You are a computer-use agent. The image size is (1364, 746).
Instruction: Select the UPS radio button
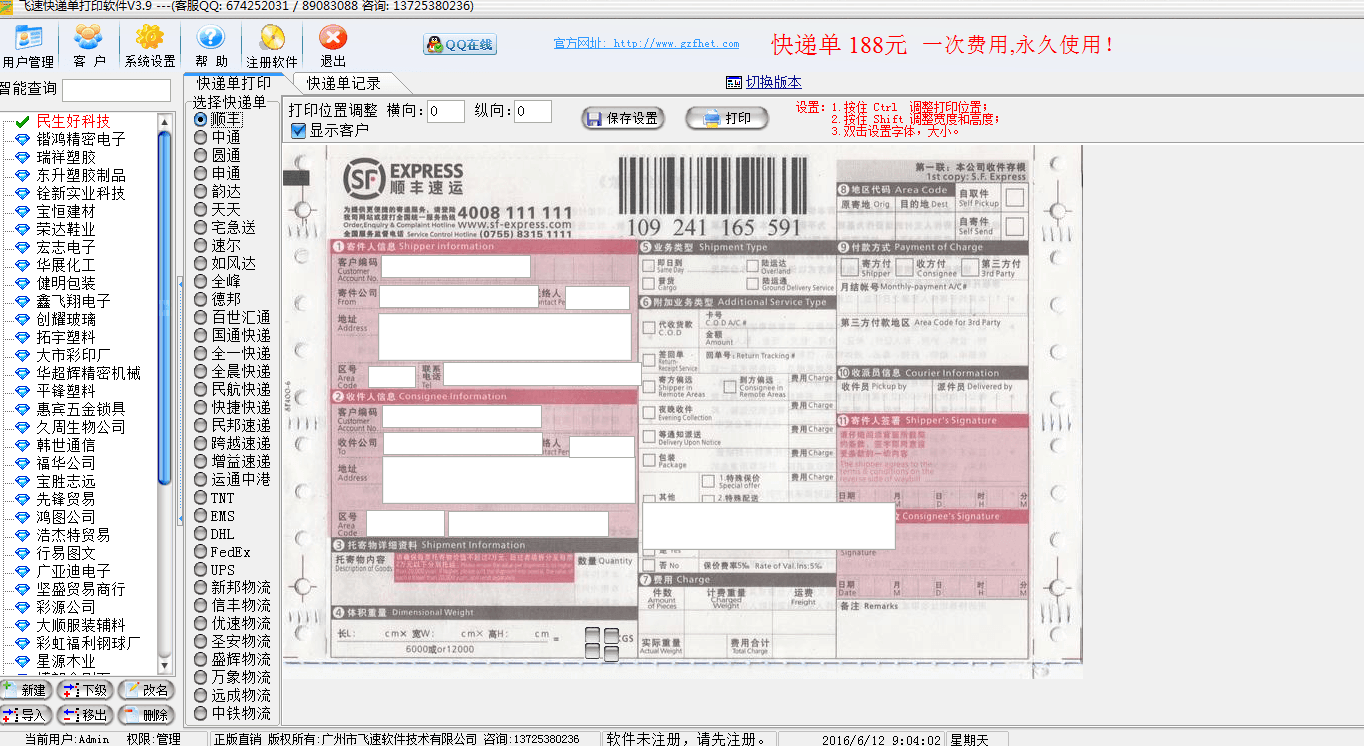200,570
